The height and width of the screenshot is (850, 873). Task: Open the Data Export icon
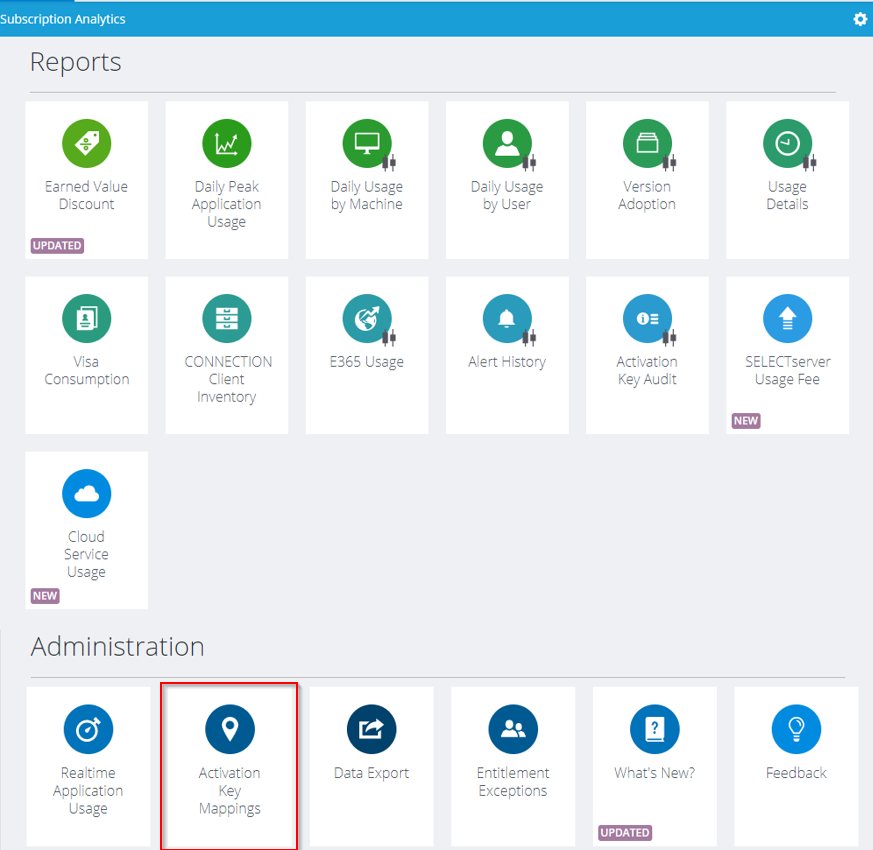371,729
